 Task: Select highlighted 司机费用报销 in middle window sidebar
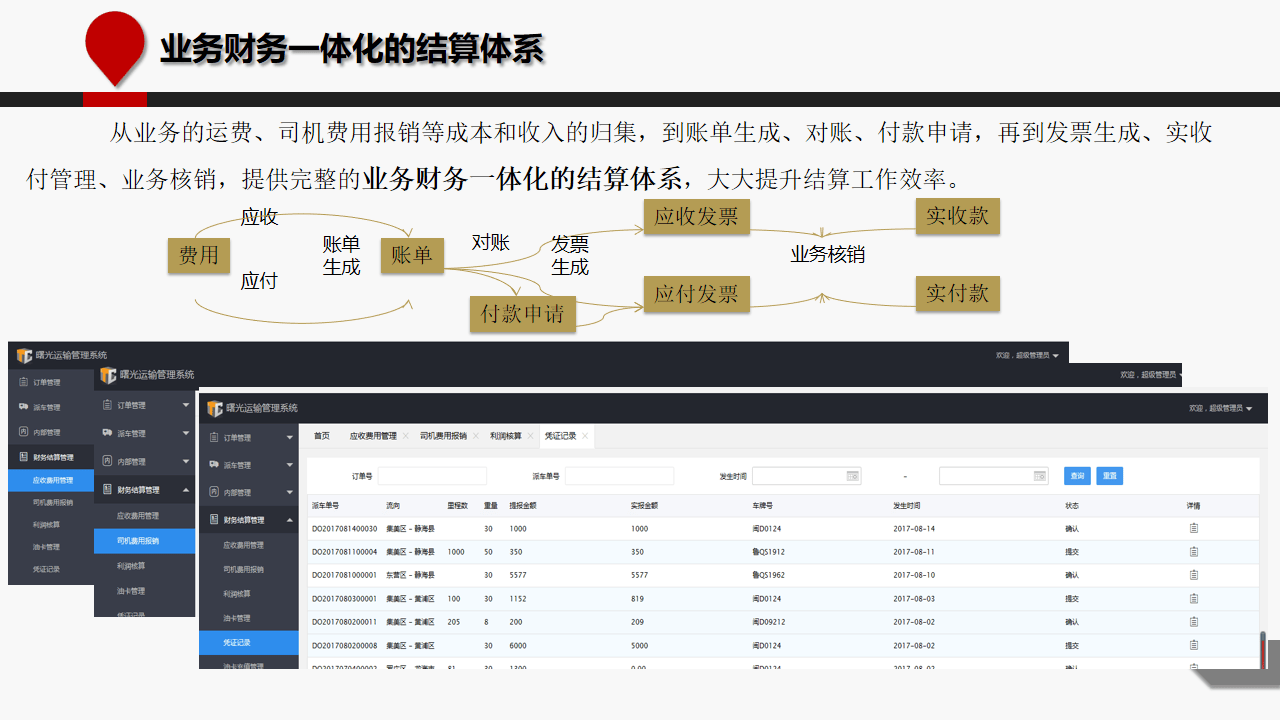tap(144, 541)
